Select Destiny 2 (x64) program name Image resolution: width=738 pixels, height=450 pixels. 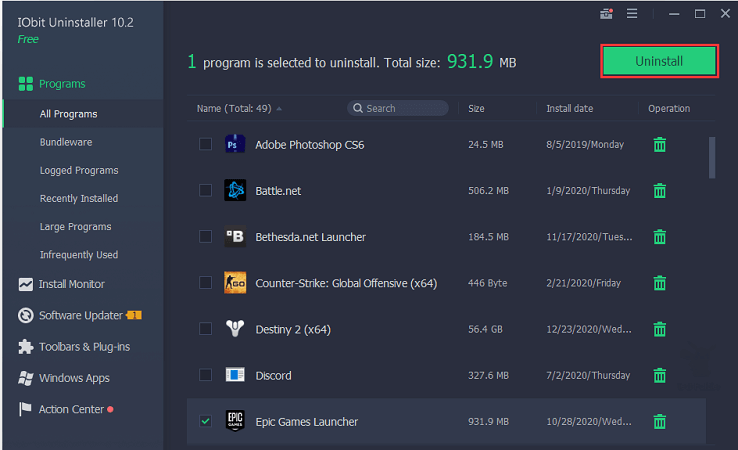[x=293, y=329]
